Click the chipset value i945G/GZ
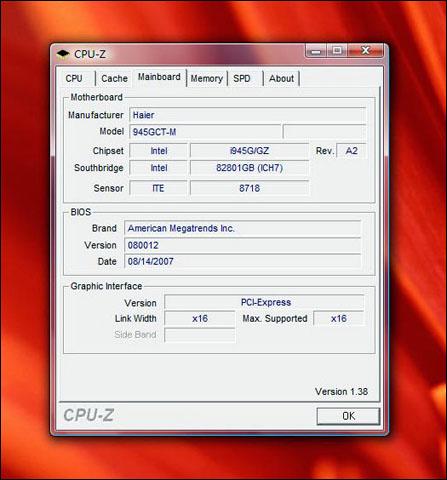The height and width of the screenshot is (480, 447). coord(249,151)
